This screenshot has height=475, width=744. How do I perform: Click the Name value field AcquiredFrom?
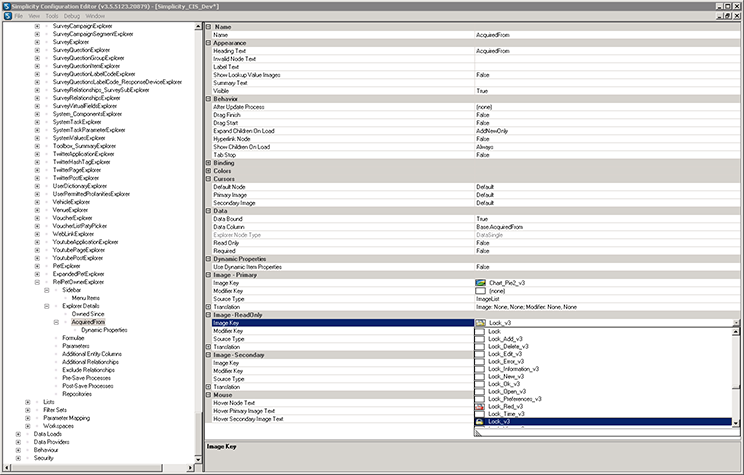607,35
